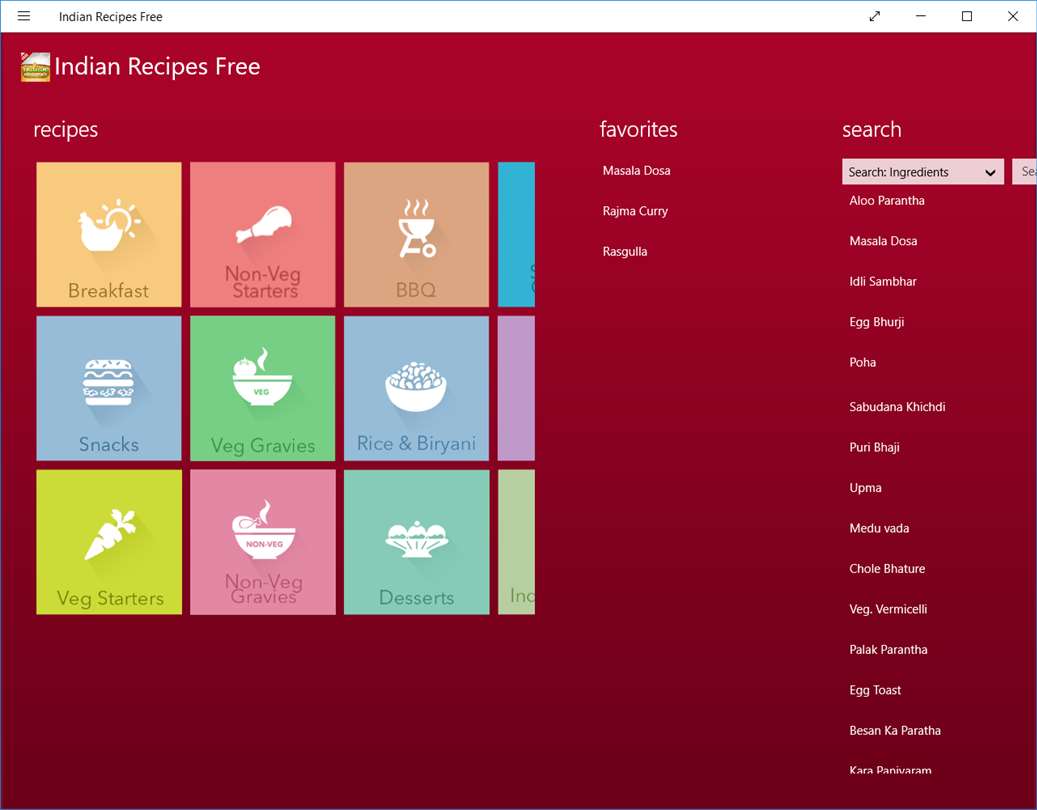Image resolution: width=1037 pixels, height=810 pixels.
Task: Open the Chole Bhature recipe
Action: point(887,569)
